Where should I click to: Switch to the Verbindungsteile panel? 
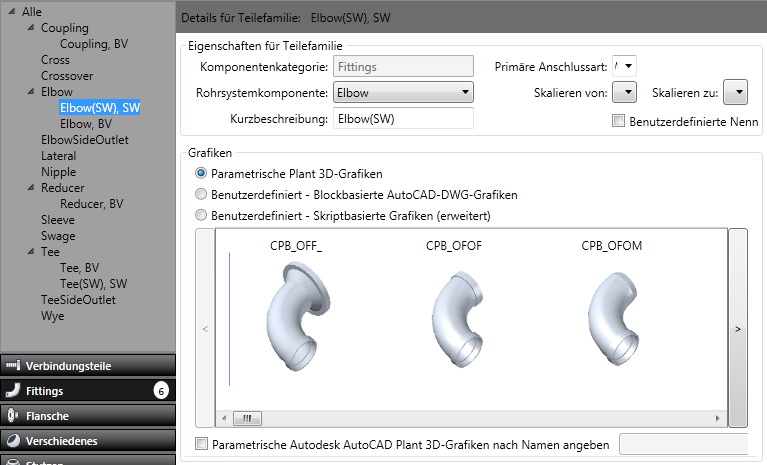click(88, 365)
